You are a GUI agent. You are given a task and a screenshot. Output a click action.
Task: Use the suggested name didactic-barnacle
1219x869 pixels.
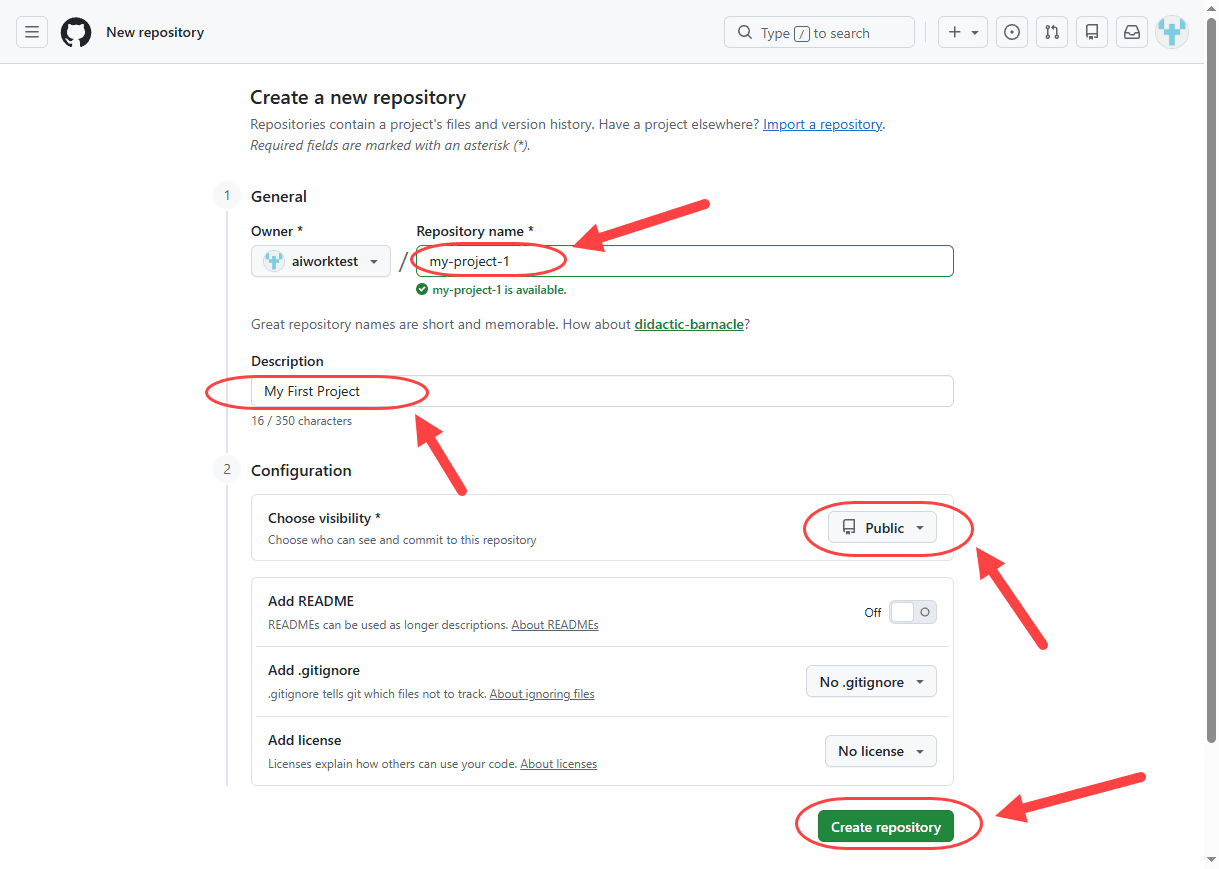click(689, 324)
